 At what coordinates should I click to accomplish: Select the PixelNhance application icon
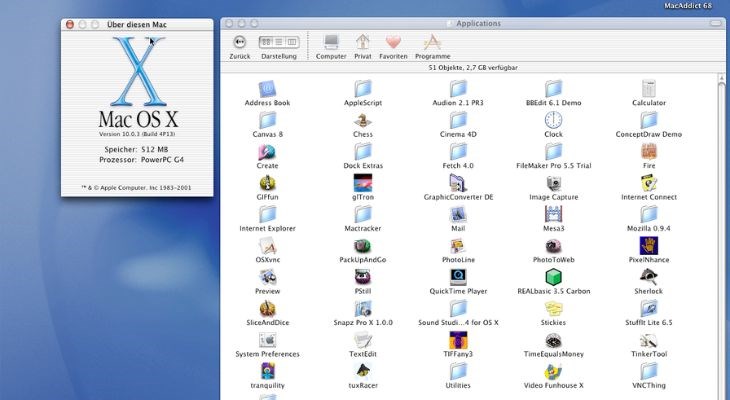click(649, 246)
